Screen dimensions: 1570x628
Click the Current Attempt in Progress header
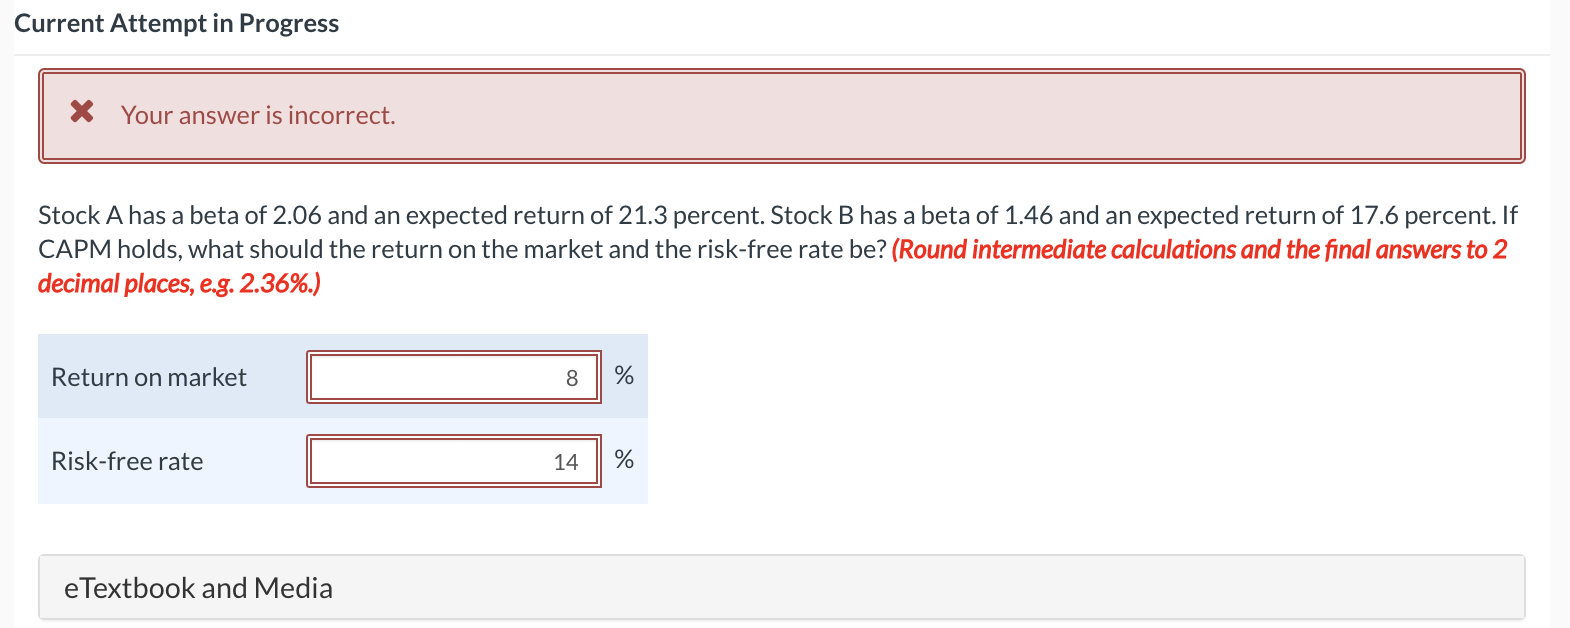(177, 22)
